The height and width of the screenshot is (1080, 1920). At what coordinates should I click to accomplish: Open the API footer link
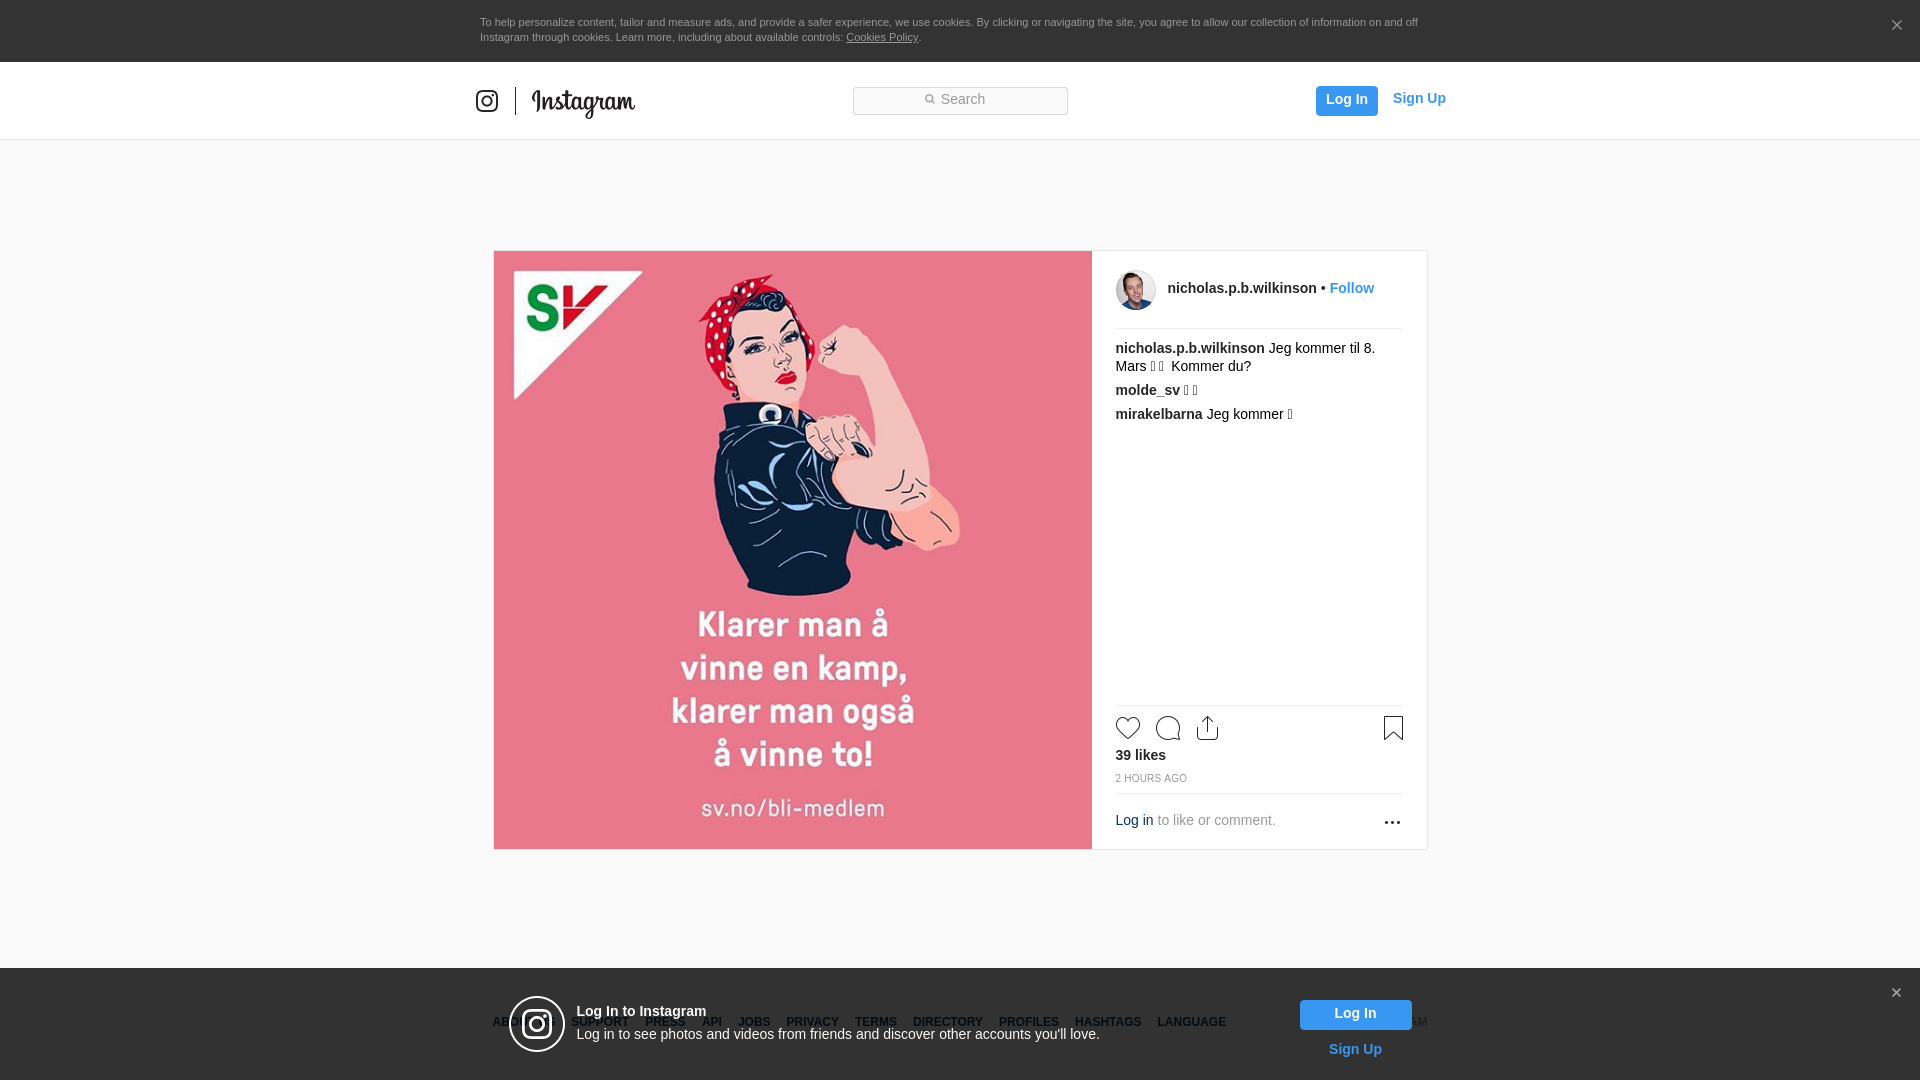tap(711, 1022)
